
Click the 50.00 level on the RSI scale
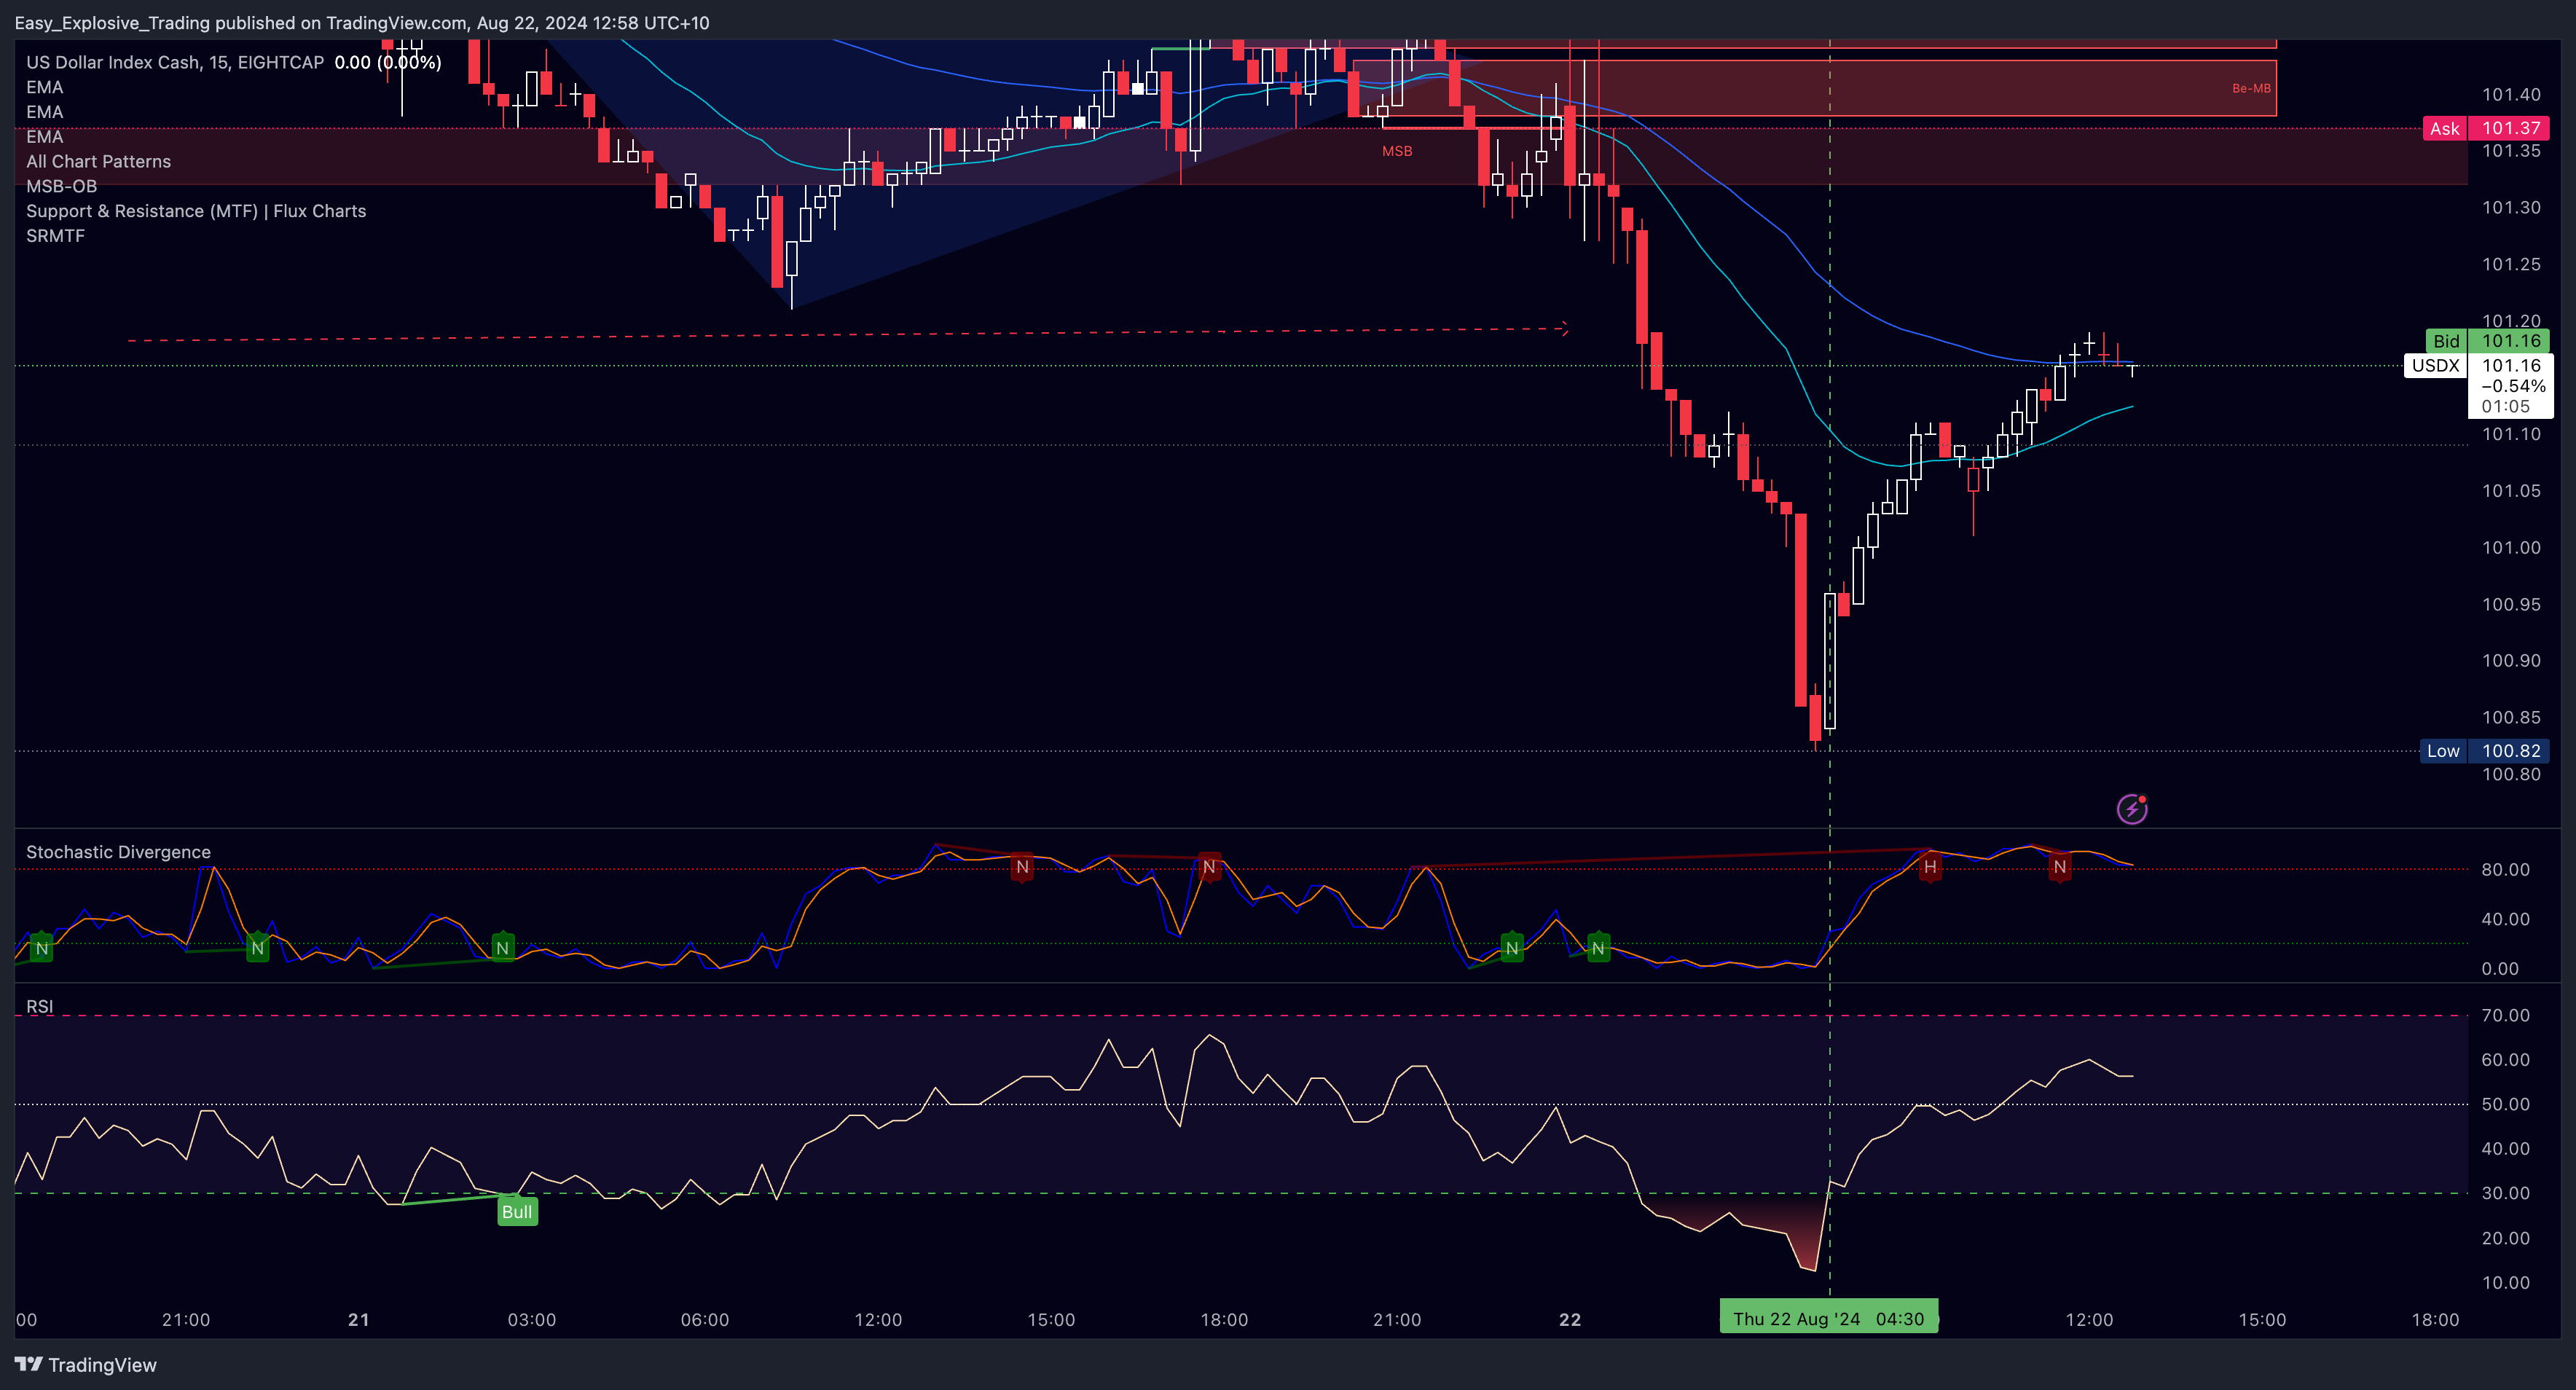point(2505,1105)
